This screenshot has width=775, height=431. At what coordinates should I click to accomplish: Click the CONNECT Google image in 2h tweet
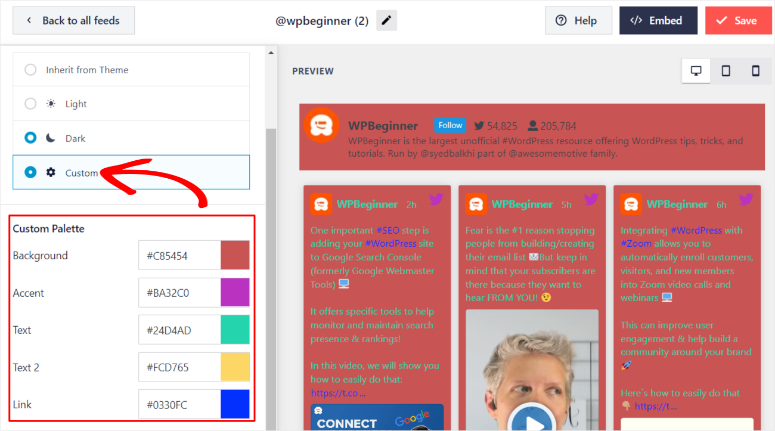pos(377,417)
